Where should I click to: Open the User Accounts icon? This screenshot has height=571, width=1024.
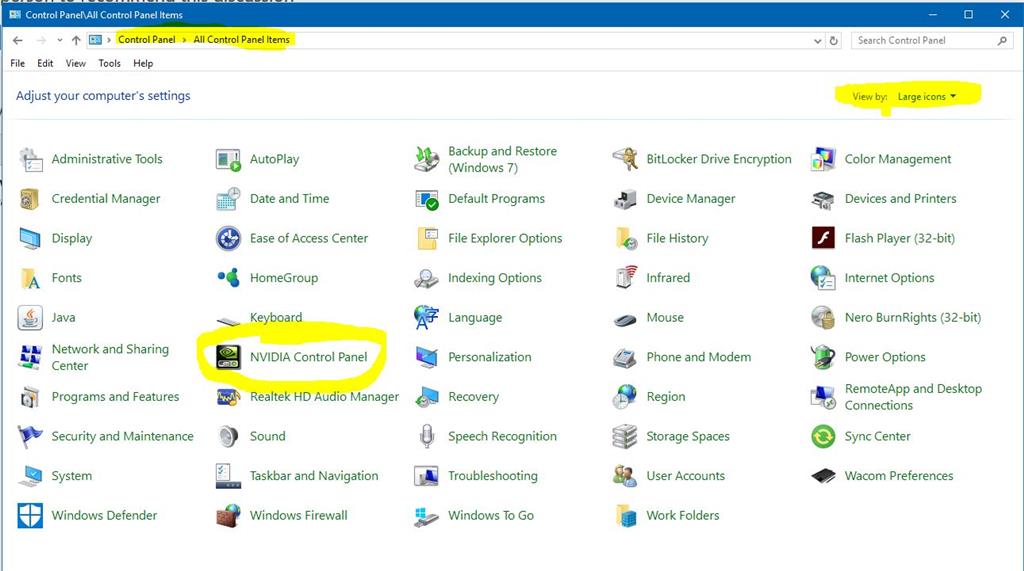click(625, 476)
